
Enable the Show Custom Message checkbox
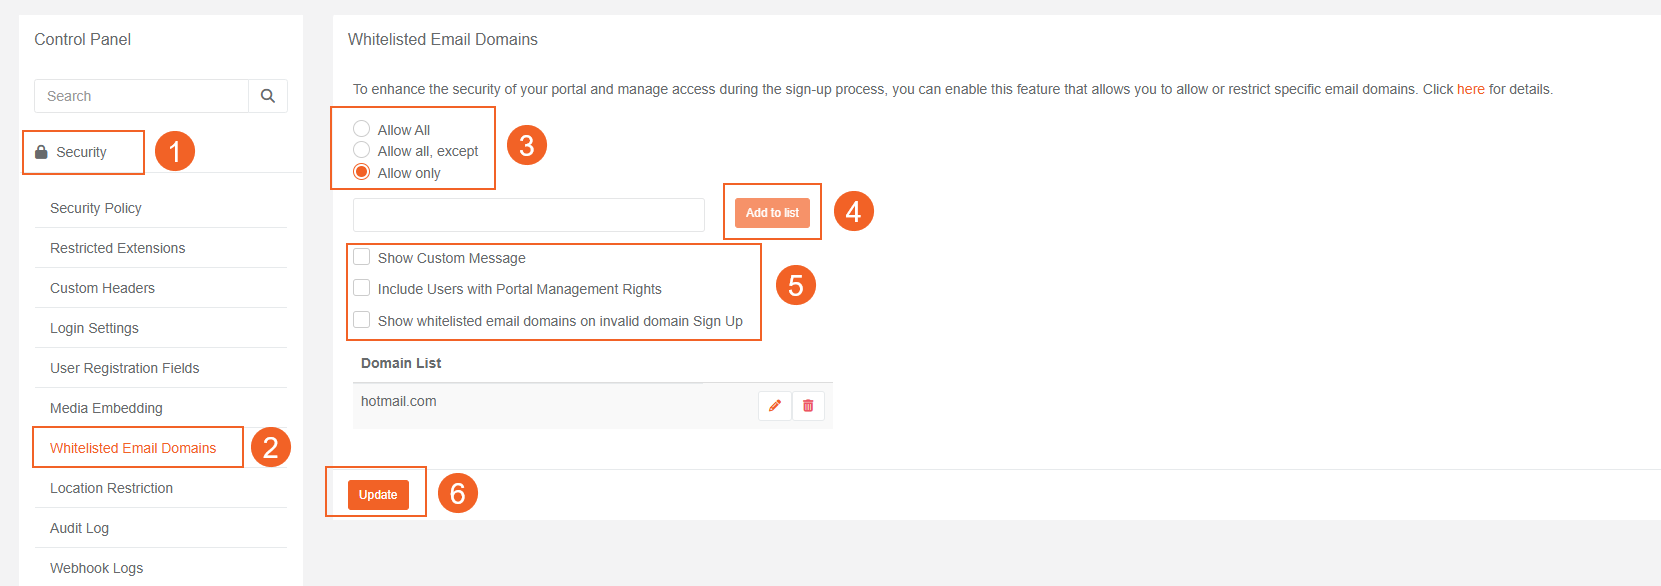[x=362, y=257]
